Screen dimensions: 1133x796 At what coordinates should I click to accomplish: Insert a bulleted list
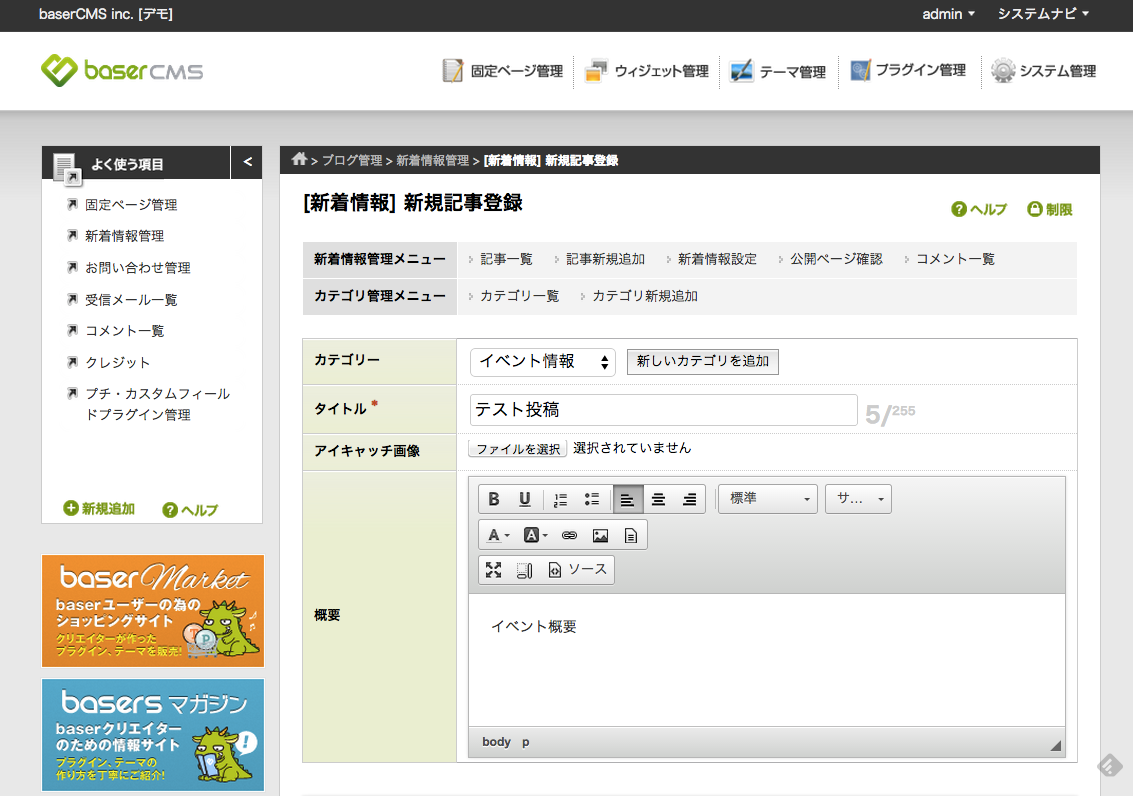click(x=591, y=499)
